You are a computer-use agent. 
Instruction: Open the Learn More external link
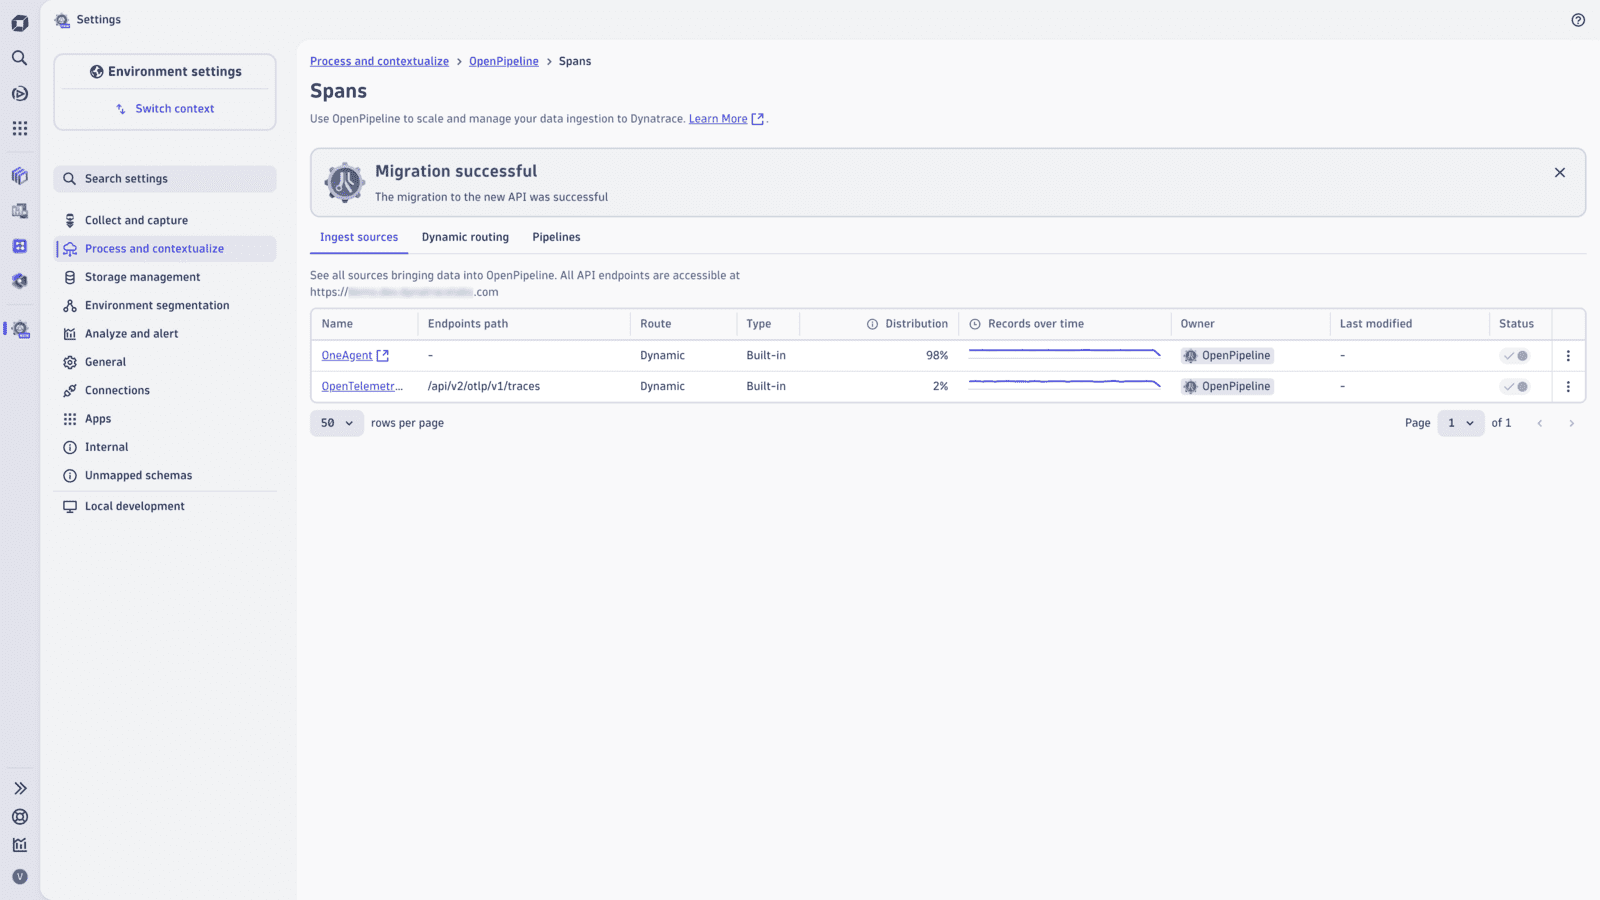pyautogui.click(x=718, y=118)
